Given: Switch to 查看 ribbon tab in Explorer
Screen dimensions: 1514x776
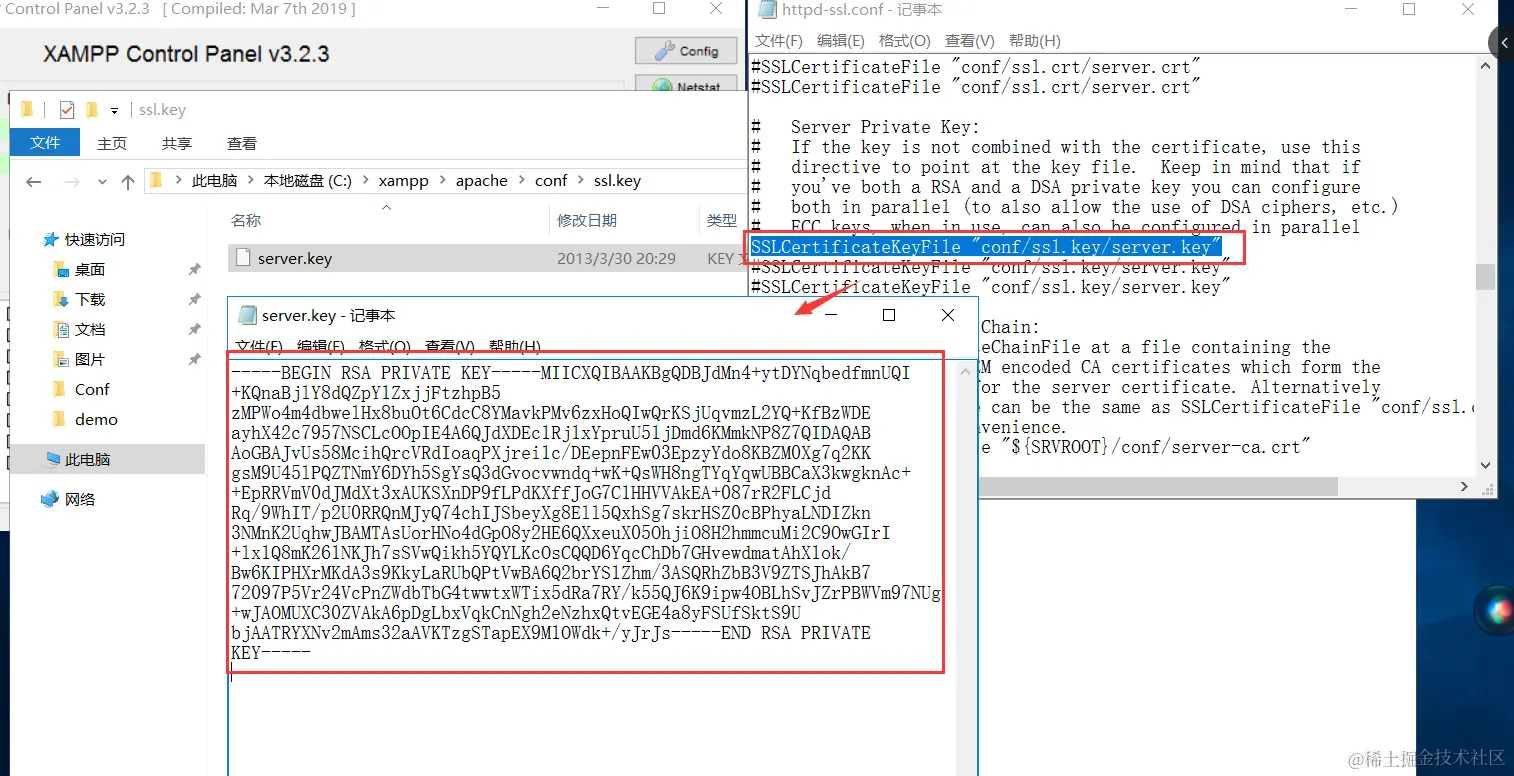Looking at the screenshot, I should [242, 143].
